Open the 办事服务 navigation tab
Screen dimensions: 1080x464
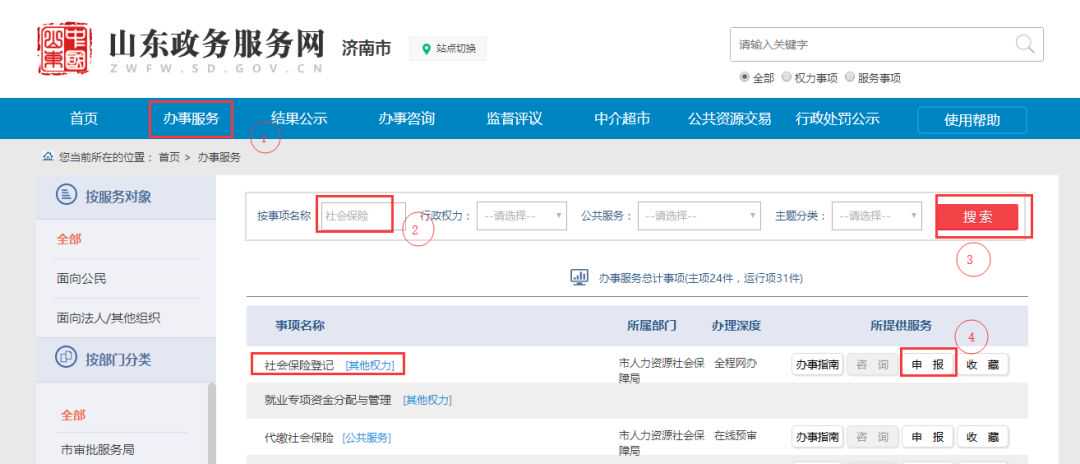190,120
